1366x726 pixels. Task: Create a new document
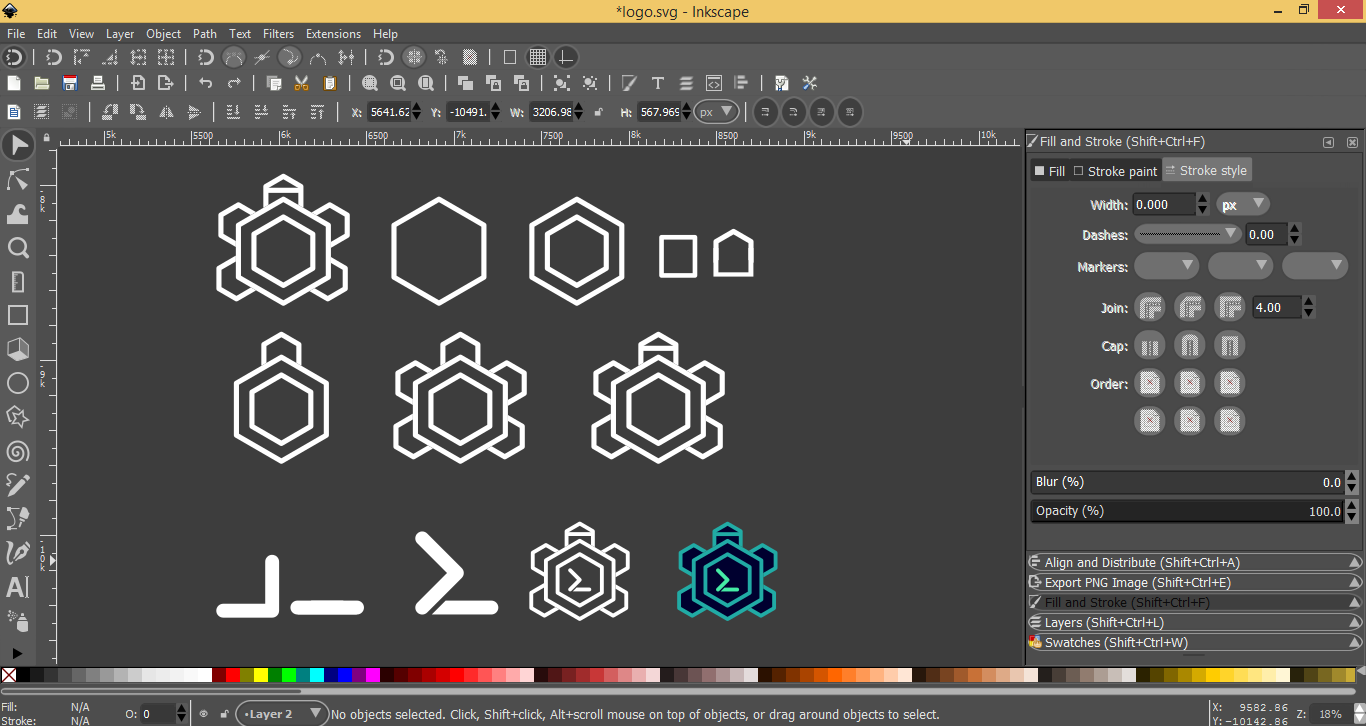pos(14,83)
